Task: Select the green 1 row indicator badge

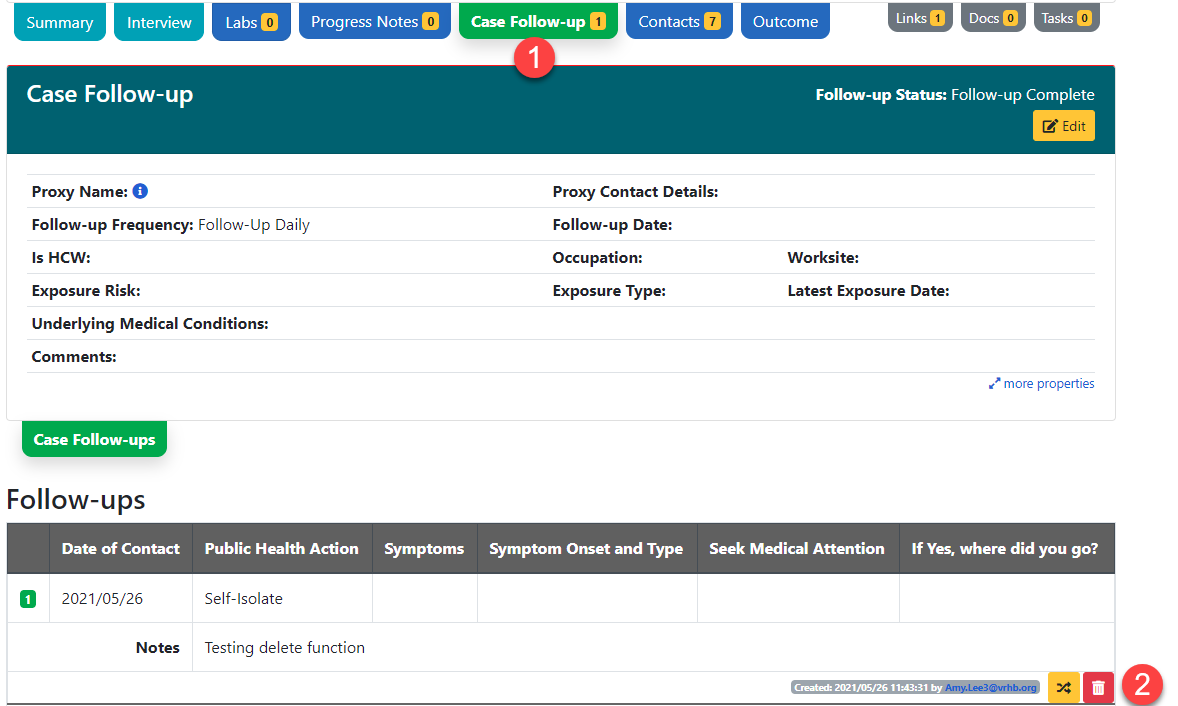Action: point(28,598)
